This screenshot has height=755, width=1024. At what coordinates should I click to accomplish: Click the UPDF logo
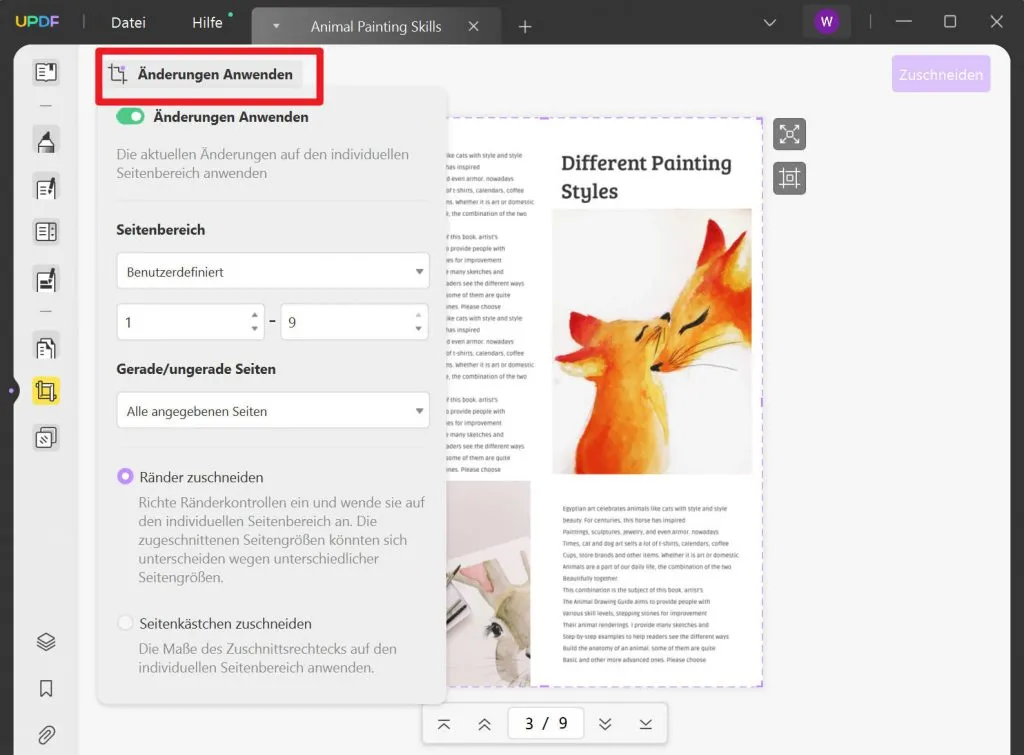37,22
